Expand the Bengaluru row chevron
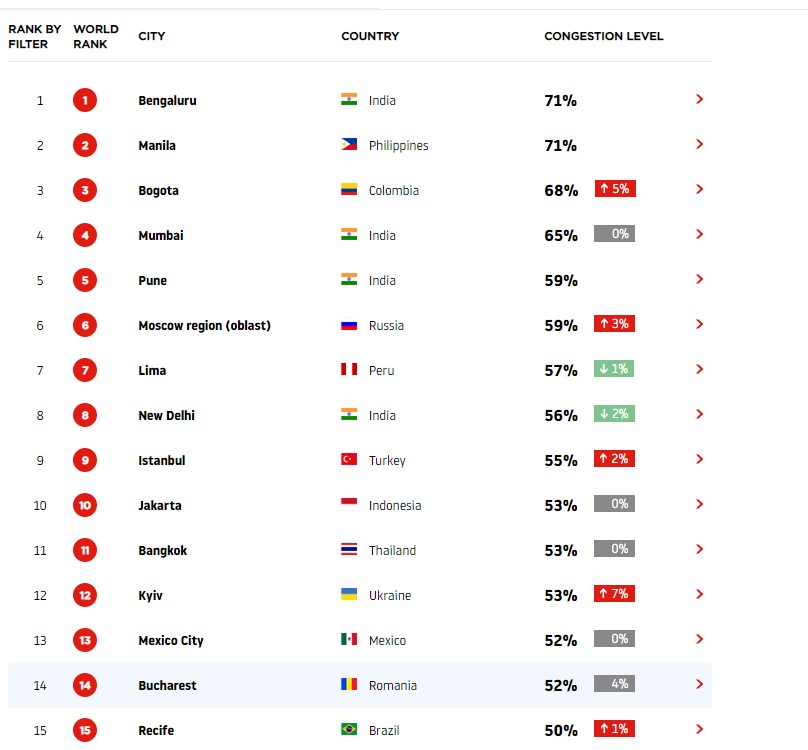The image size is (808, 750). (699, 100)
